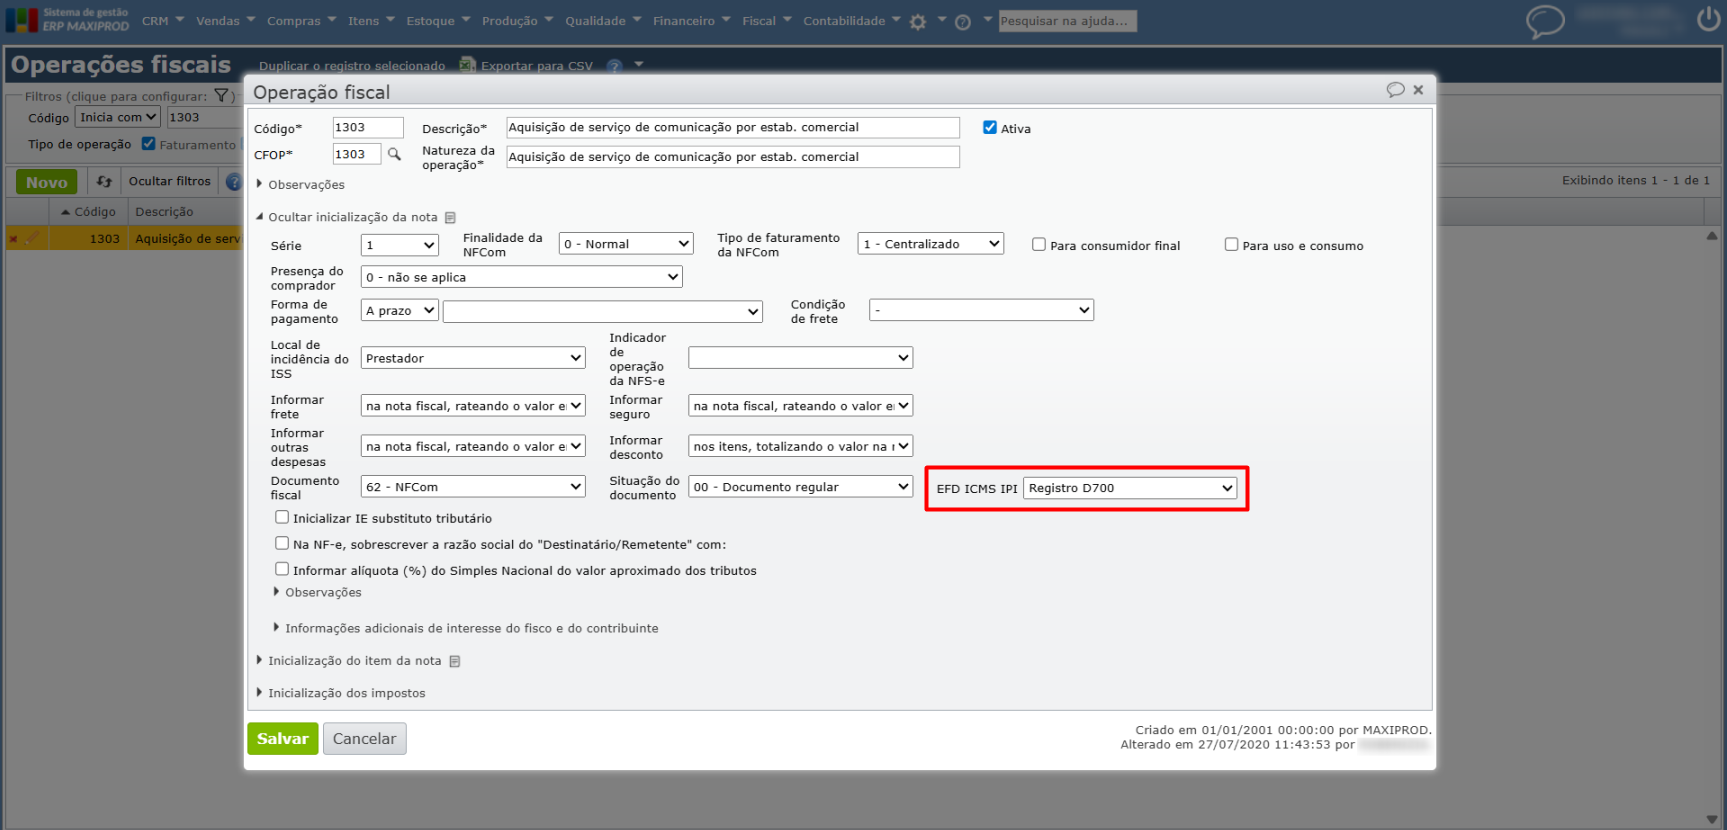The height and width of the screenshot is (830, 1727).
Task: Open the Finalidade da NFCom dropdown
Action: coord(626,244)
